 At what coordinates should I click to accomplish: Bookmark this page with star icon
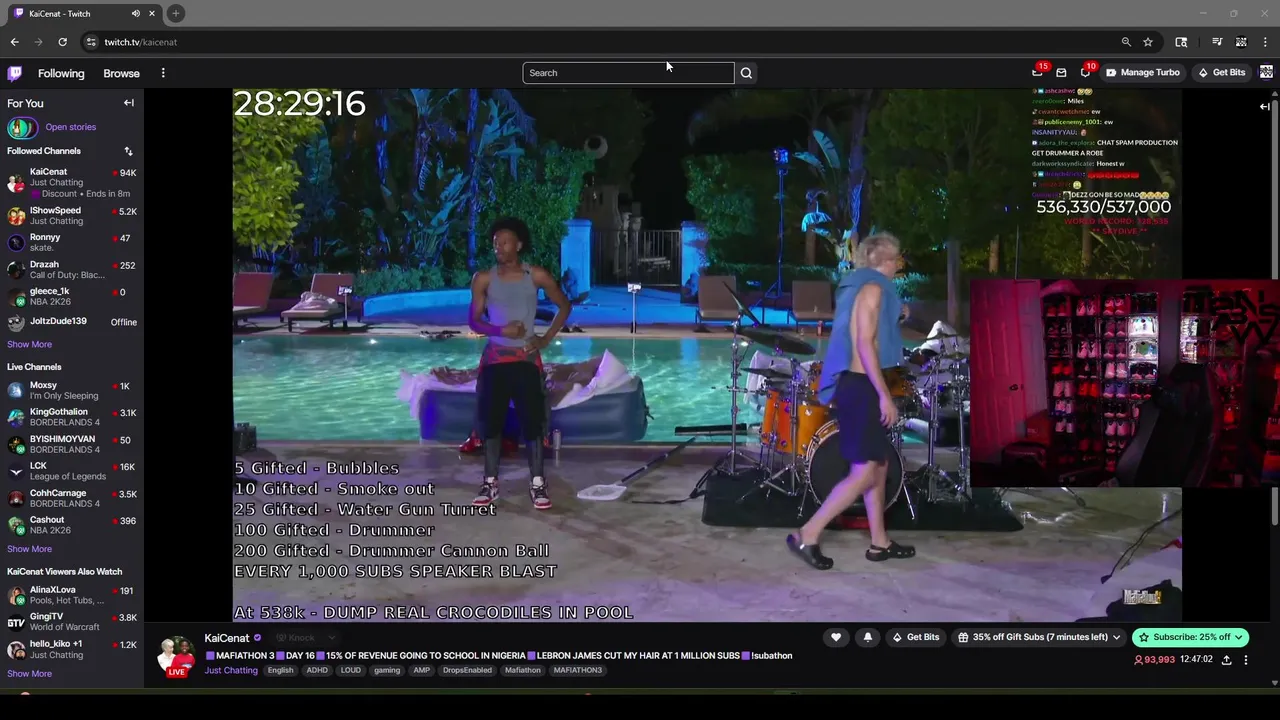coord(1148,42)
